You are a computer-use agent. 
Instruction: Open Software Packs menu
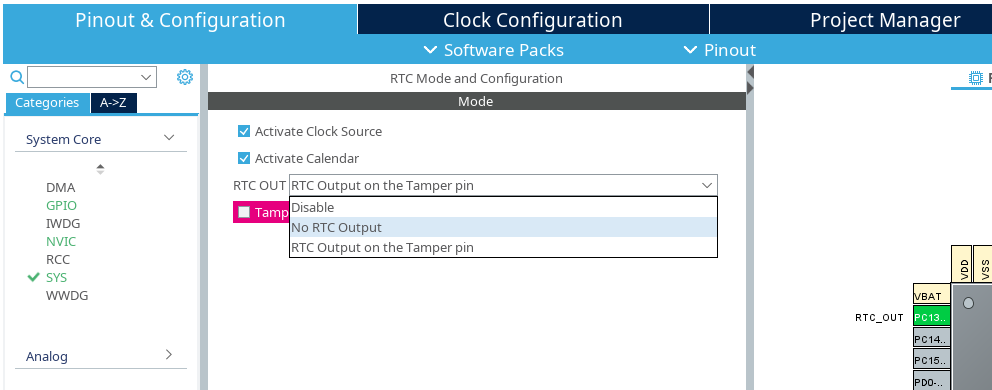tap(493, 50)
